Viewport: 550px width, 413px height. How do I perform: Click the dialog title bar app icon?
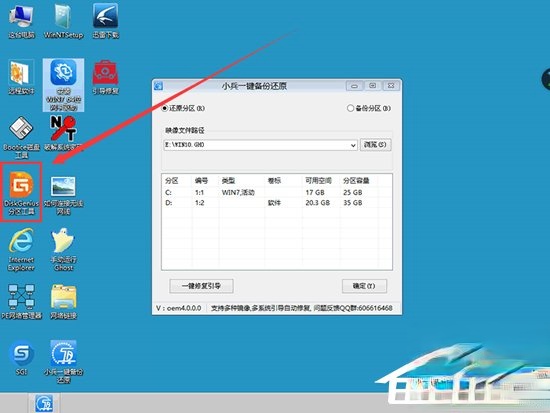[159, 86]
